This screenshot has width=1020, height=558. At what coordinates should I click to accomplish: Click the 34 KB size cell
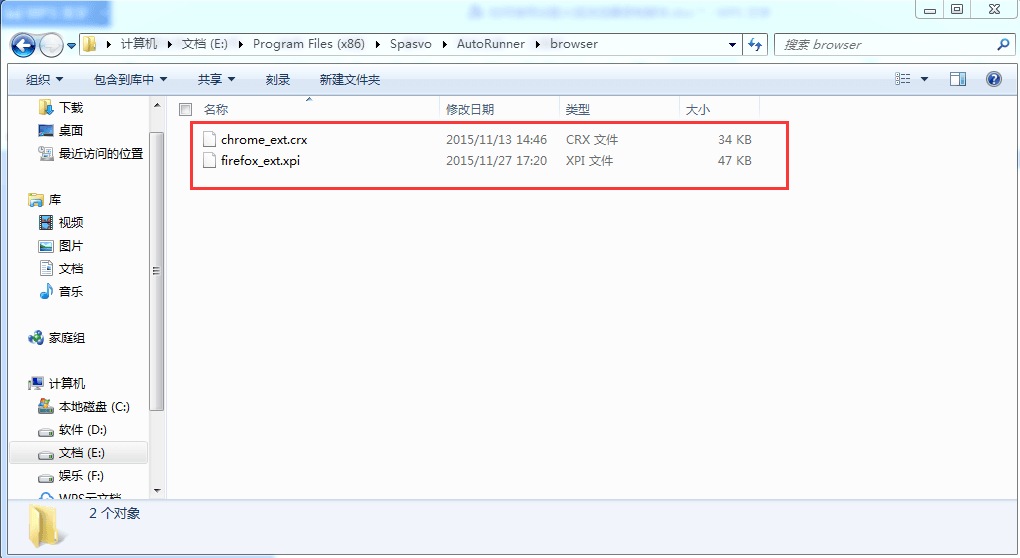coord(734,140)
